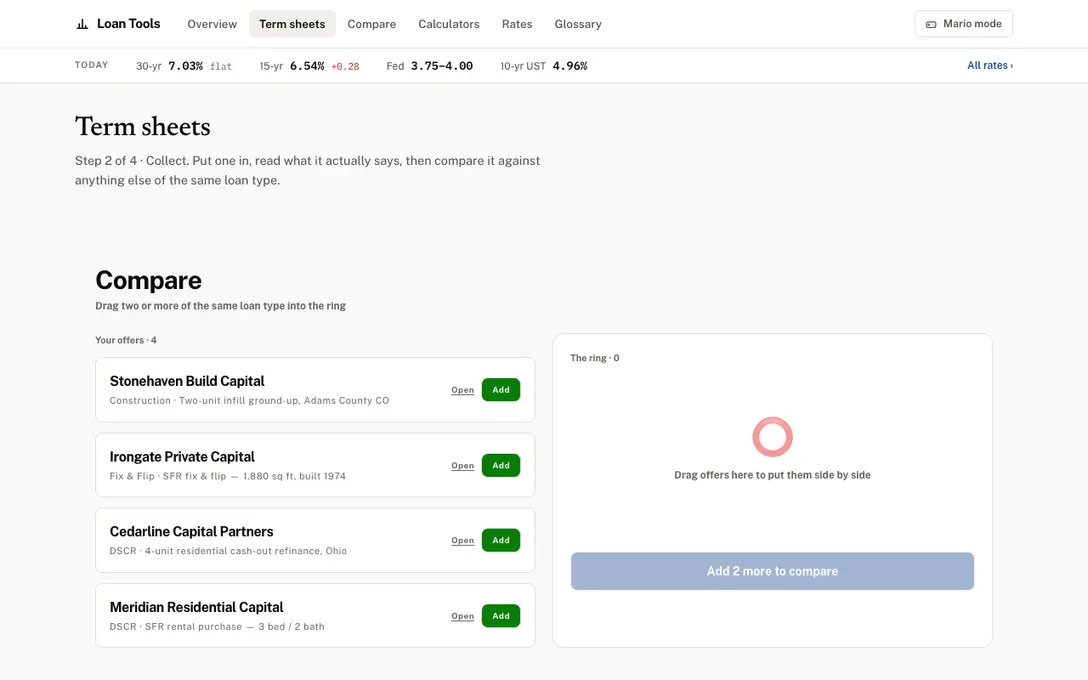Click the gamepad icon in Mario mode button
This screenshot has width=1088, height=680.
(931, 24)
